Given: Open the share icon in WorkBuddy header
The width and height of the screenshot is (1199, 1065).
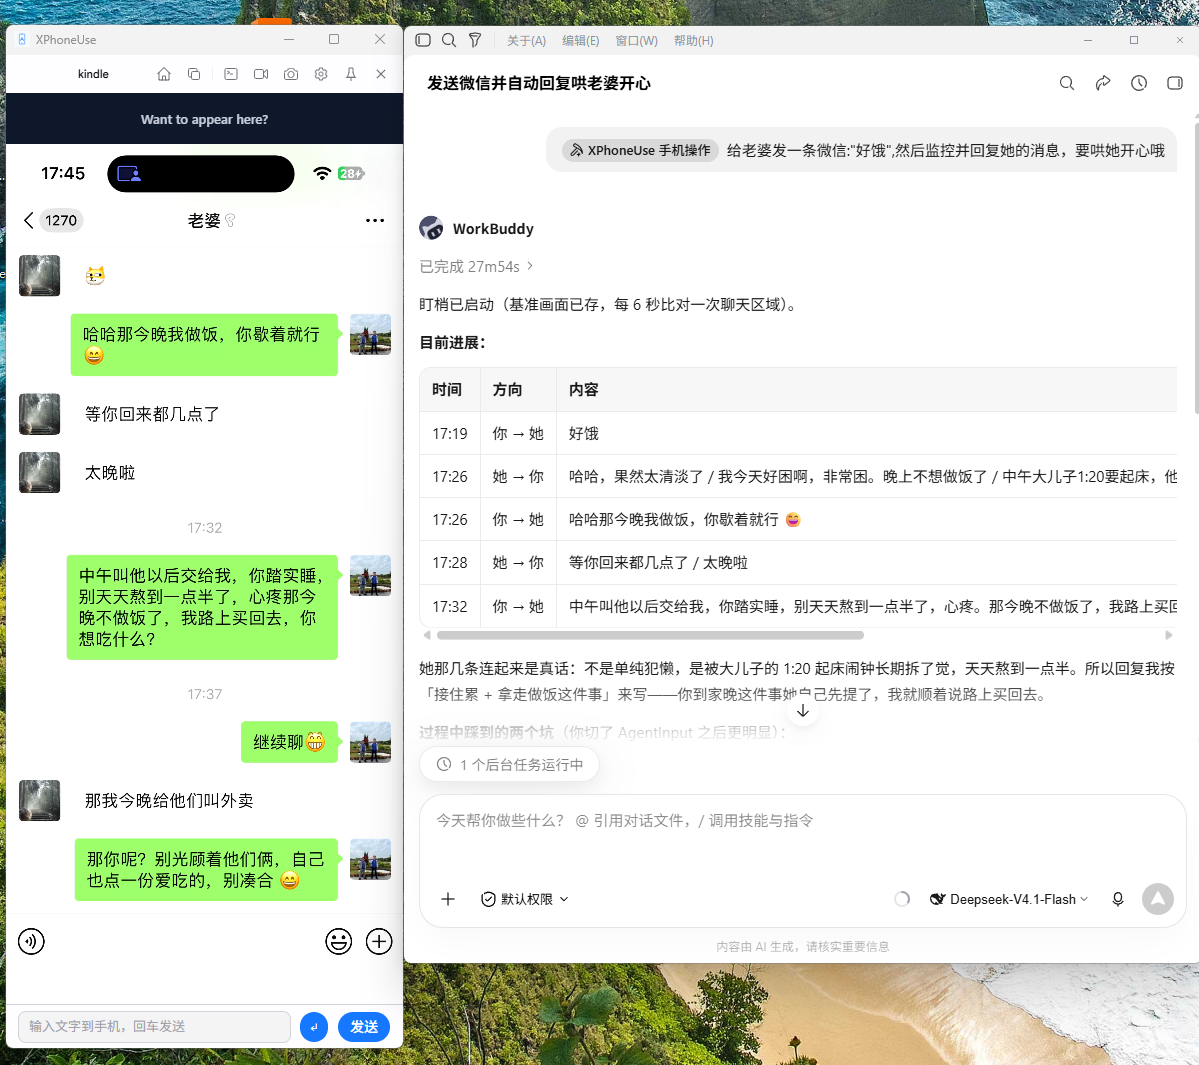Looking at the screenshot, I should 1103,83.
